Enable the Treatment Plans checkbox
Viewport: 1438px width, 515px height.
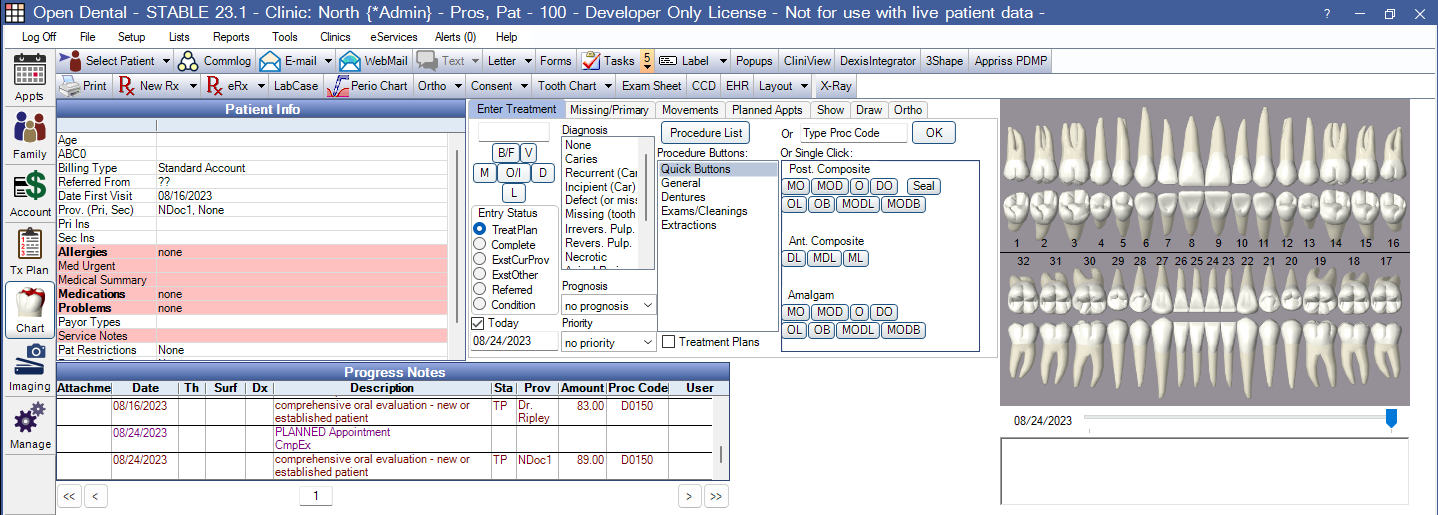pos(668,342)
